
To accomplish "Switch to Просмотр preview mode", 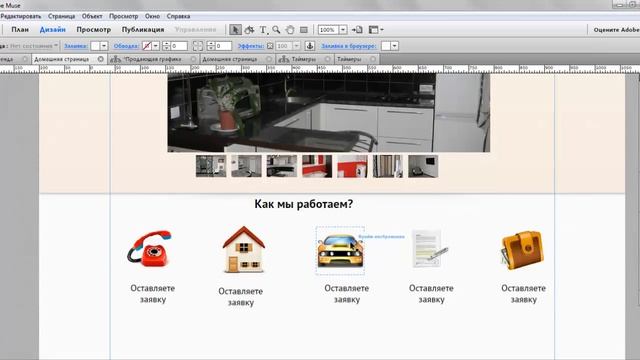I will pyautogui.click(x=93, y=30).
